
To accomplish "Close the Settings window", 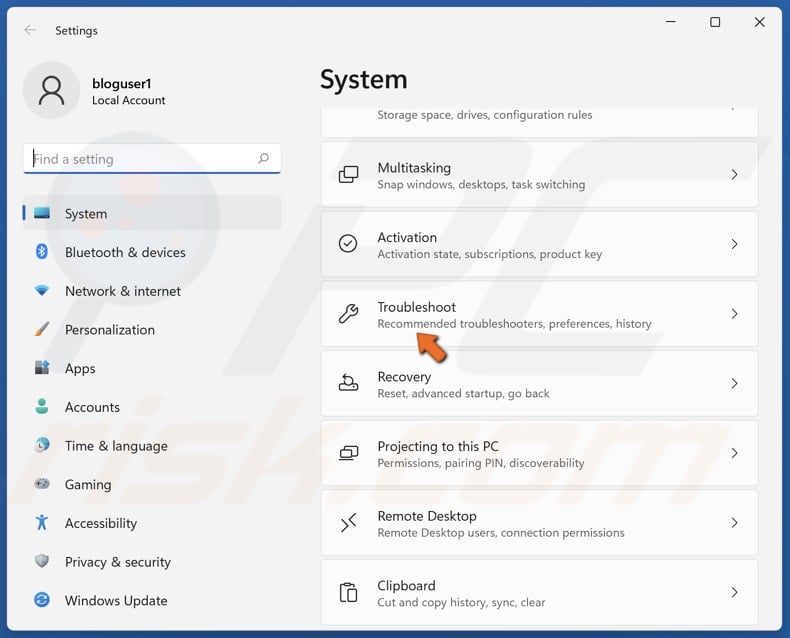I will (759, 22).
